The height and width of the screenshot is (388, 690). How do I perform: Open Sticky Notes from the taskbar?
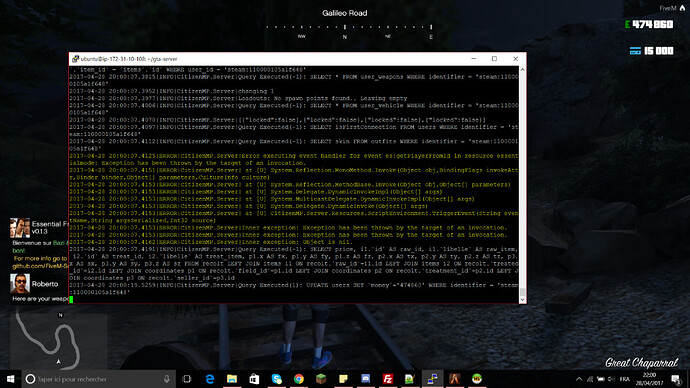pyautogui.click(x=343, y=379)
